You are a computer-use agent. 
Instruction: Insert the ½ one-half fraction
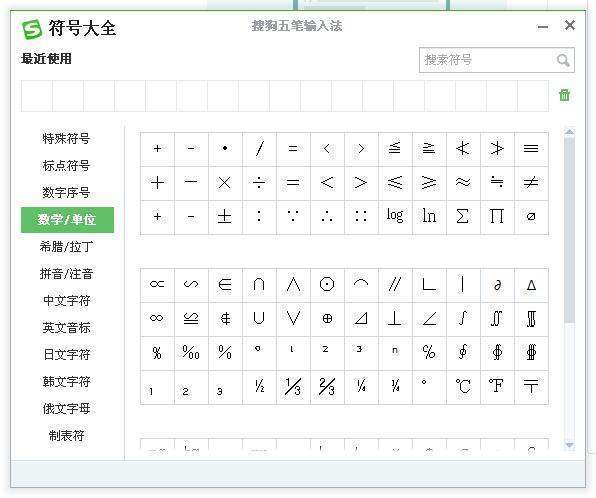(x=259, y=387)
